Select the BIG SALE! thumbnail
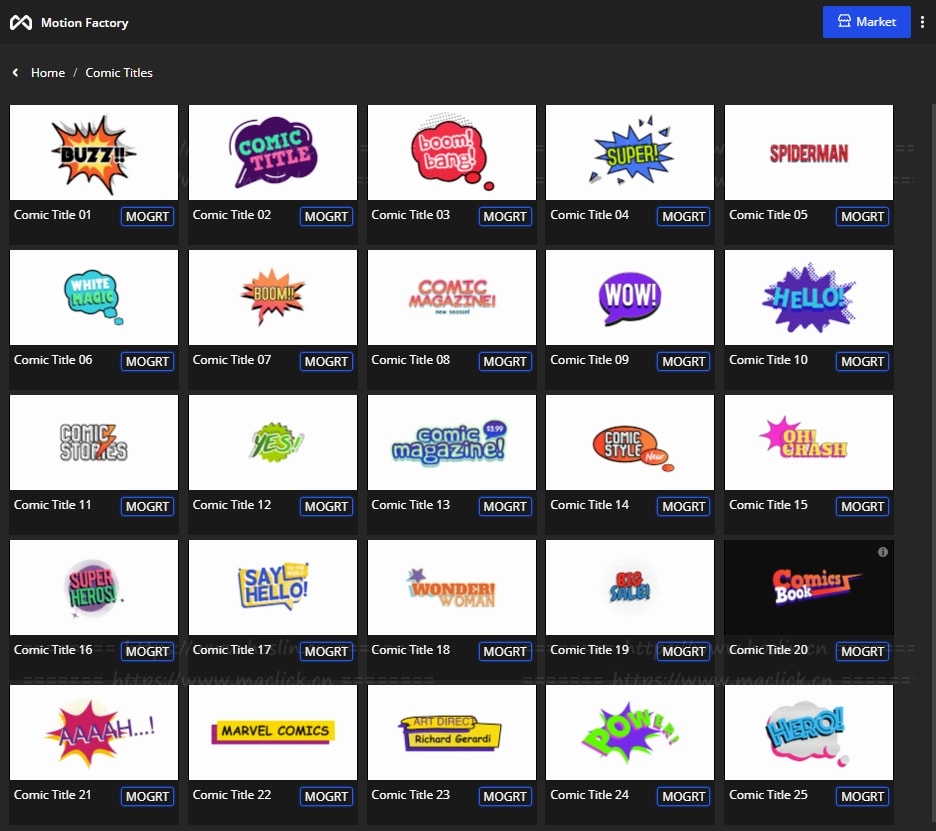Image resolution: width=936 pixels, height=831 pixels. [x=630, y=587]
